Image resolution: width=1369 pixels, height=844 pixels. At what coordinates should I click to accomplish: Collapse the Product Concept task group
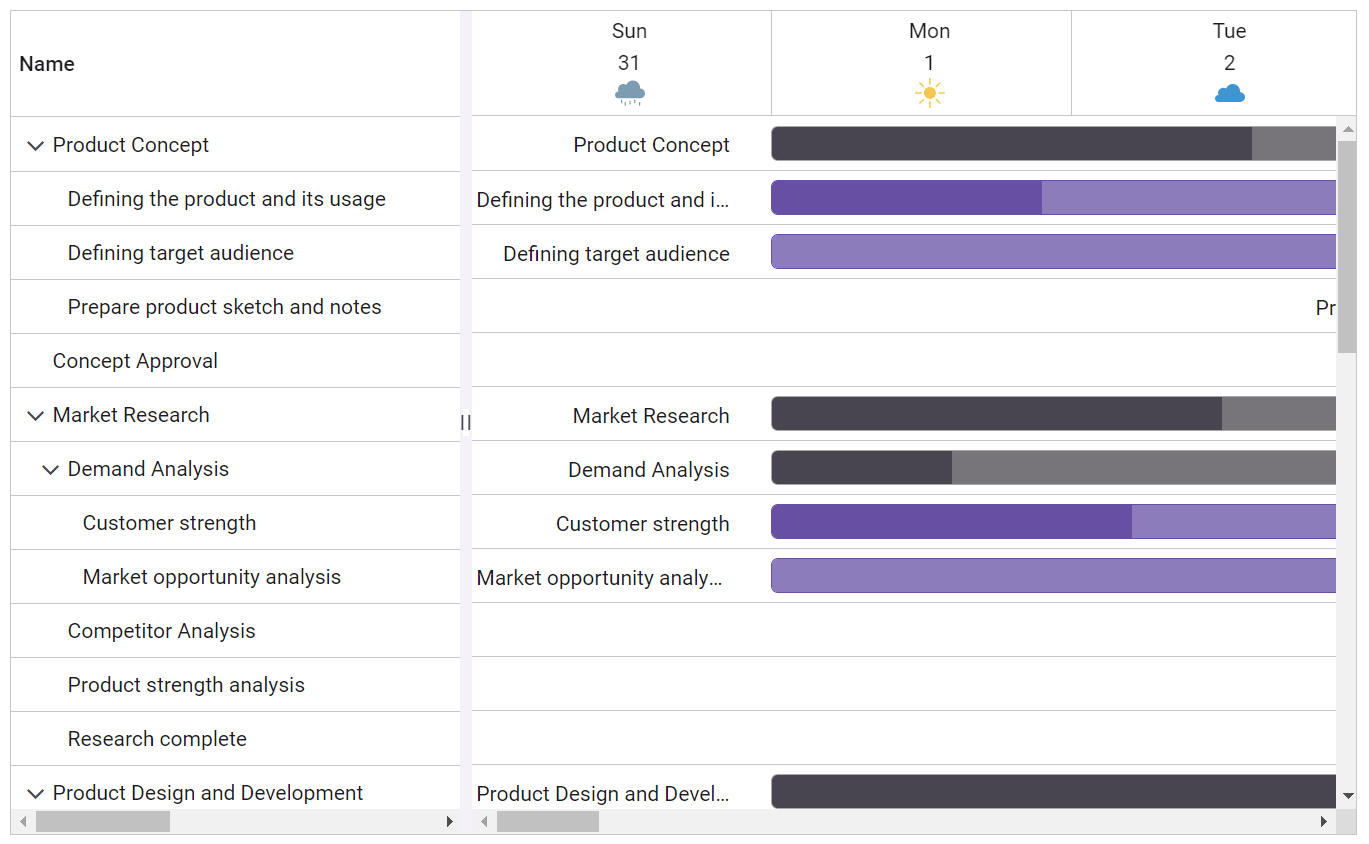tap(36, 145)
